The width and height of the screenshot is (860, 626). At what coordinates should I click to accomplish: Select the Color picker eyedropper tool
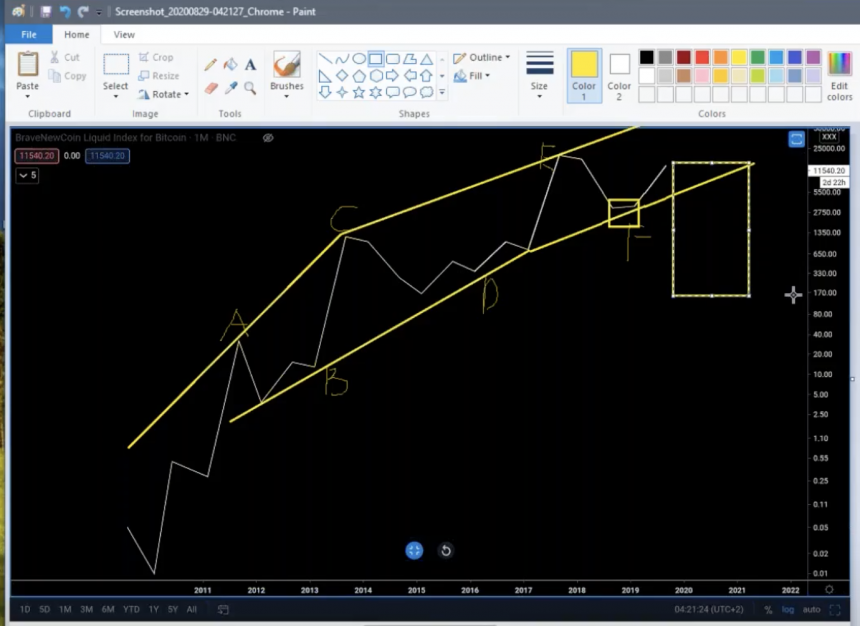[230, 88]
